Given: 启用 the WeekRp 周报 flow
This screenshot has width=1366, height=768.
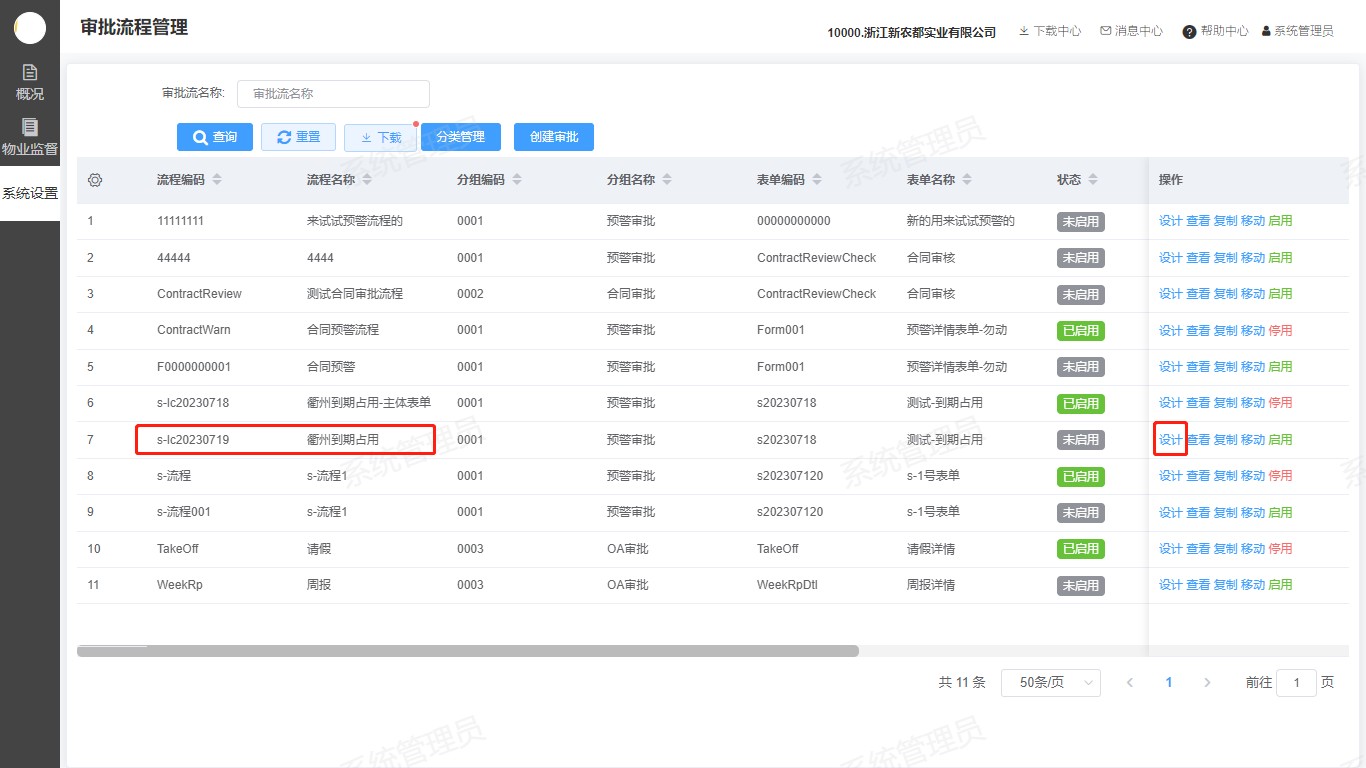Looking at the screenshot, I should click(1280, 585).
